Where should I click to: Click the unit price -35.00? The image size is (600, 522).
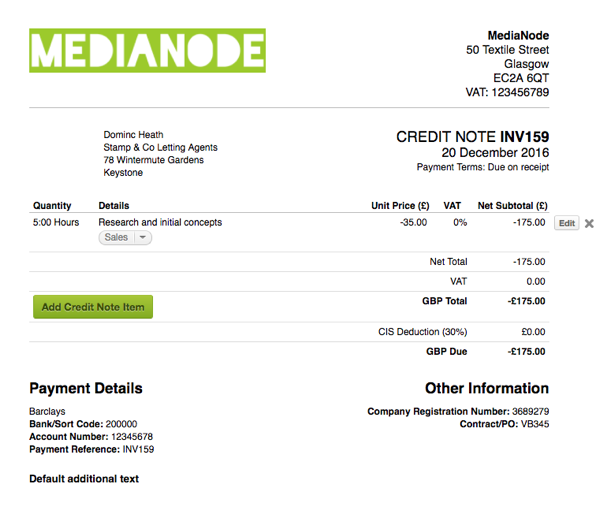(x=413, y=222)
